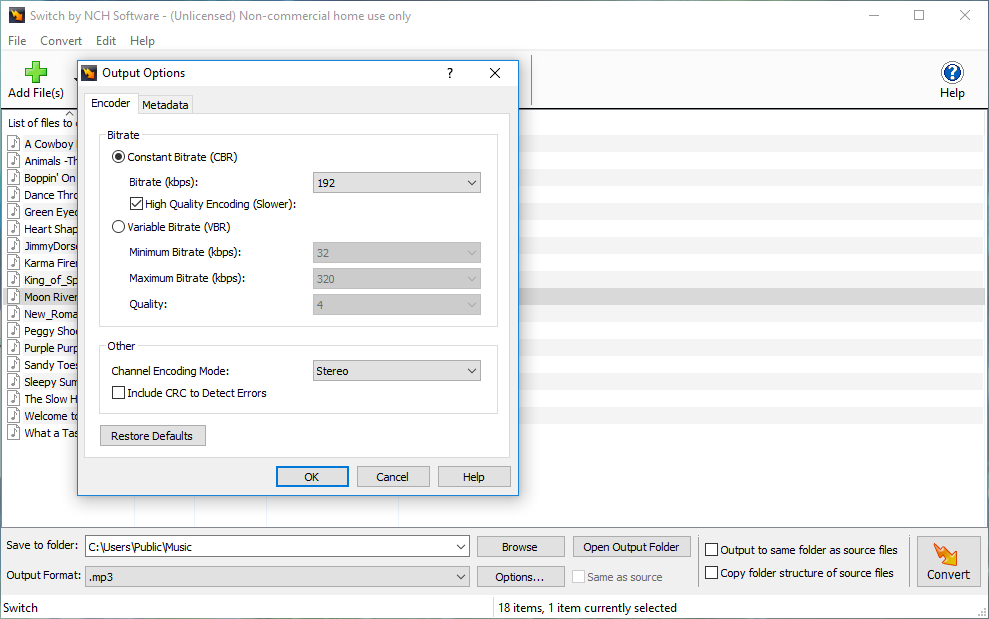
Task: Click the context help question mark in Output Options
Action: click(449, 73)
